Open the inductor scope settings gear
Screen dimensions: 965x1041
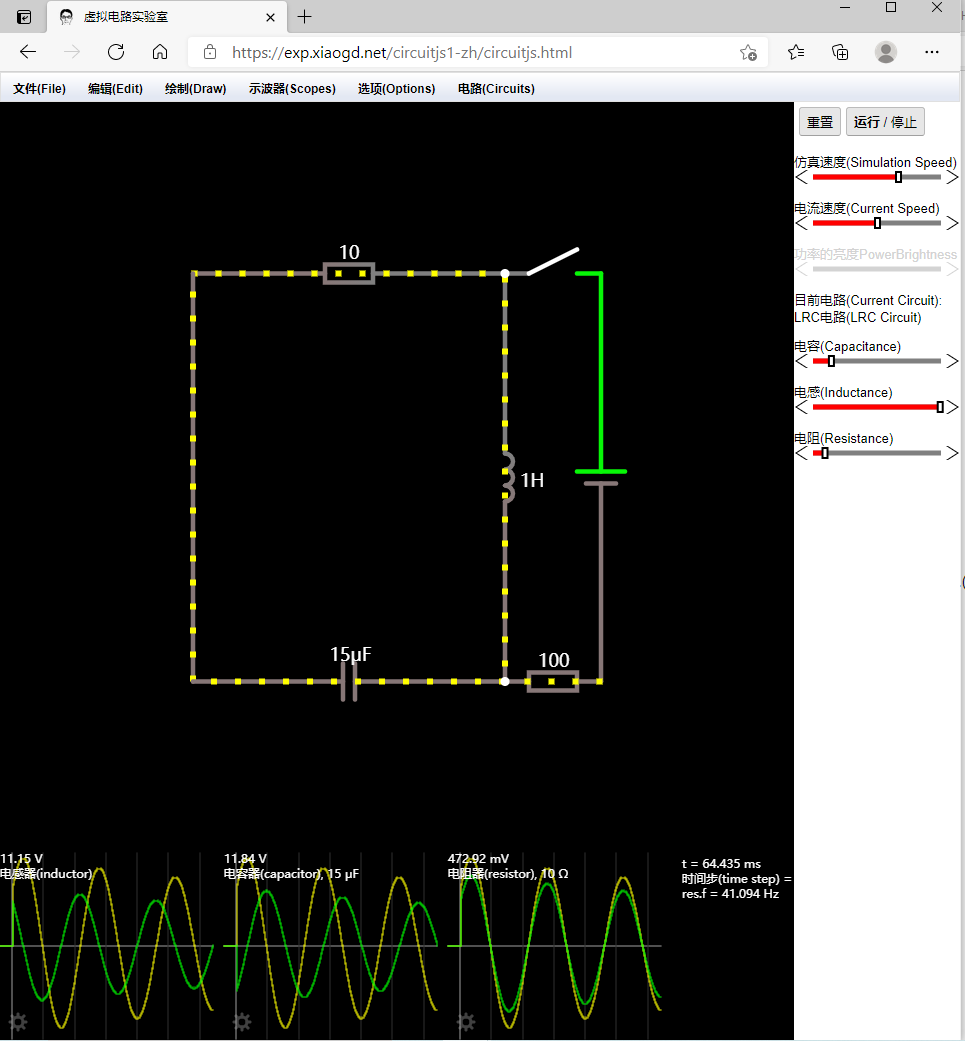(18, 1022)
